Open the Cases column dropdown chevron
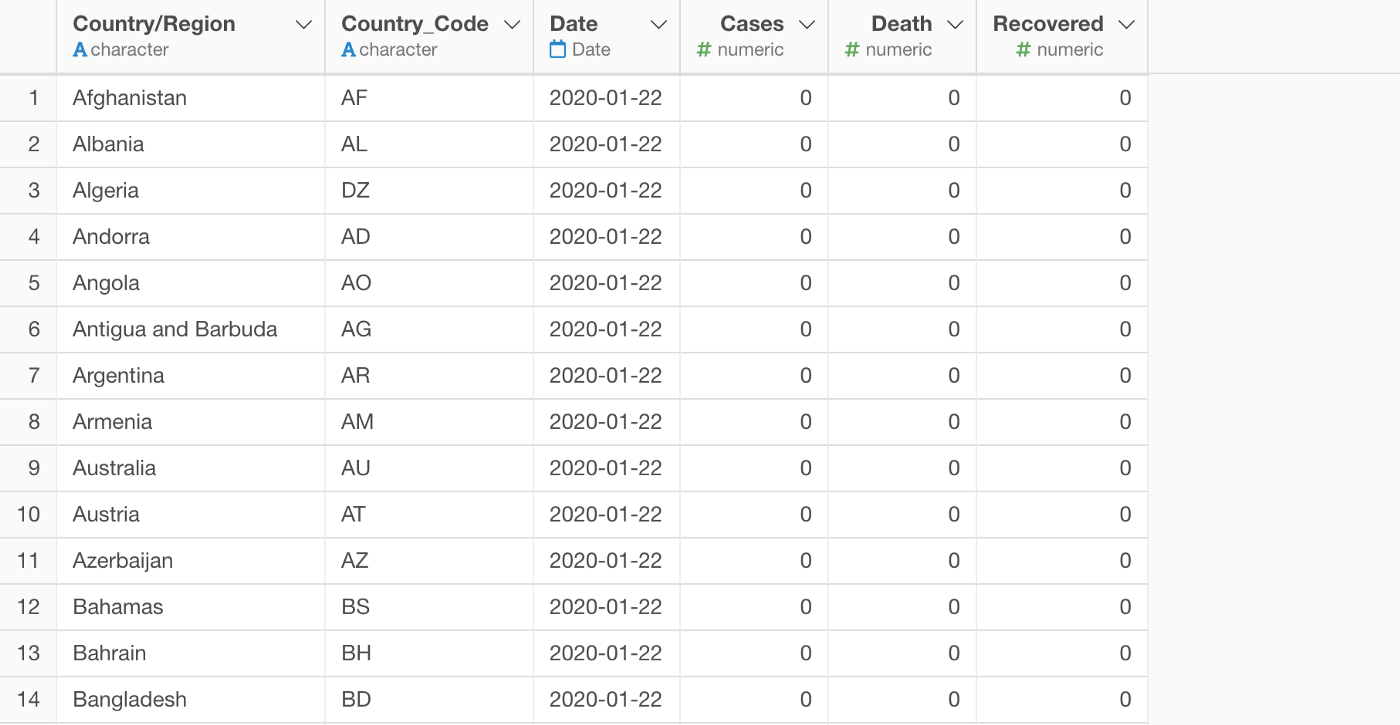The width and height of the screenshot is (1400, 725). (807, 25)
